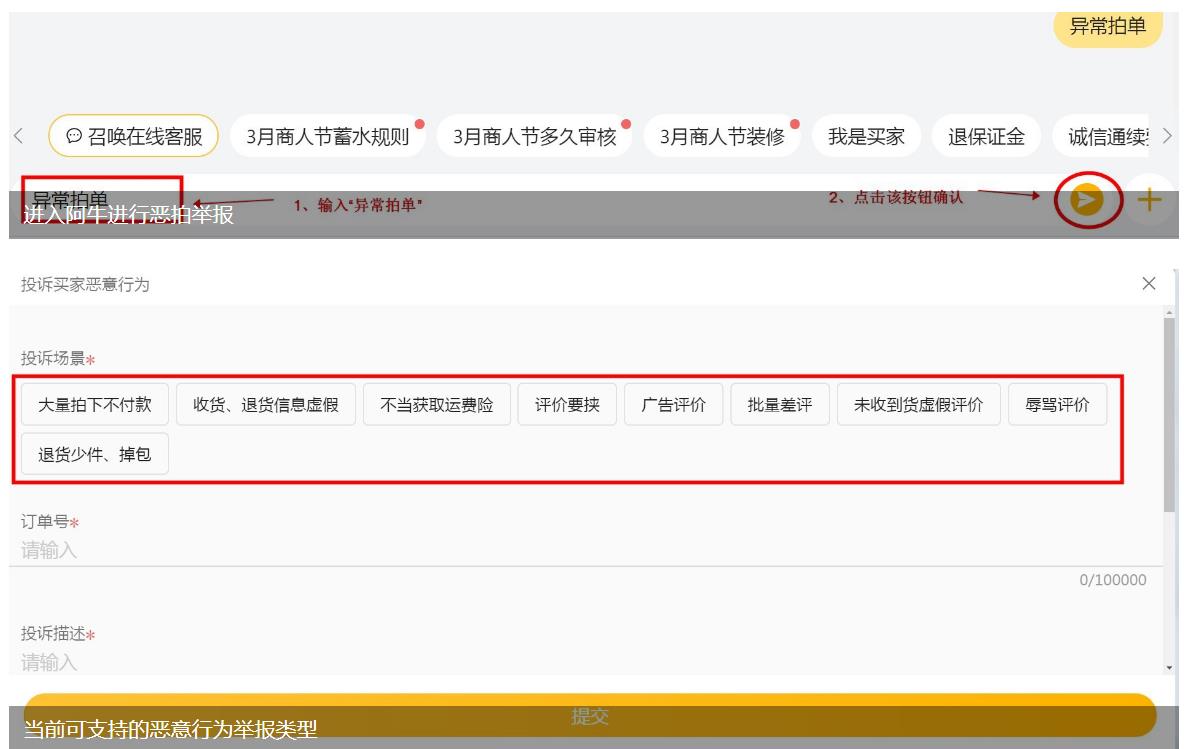
Task: Open the 3月商人节装修 quick reply
Action: click(x=720, y=137)
